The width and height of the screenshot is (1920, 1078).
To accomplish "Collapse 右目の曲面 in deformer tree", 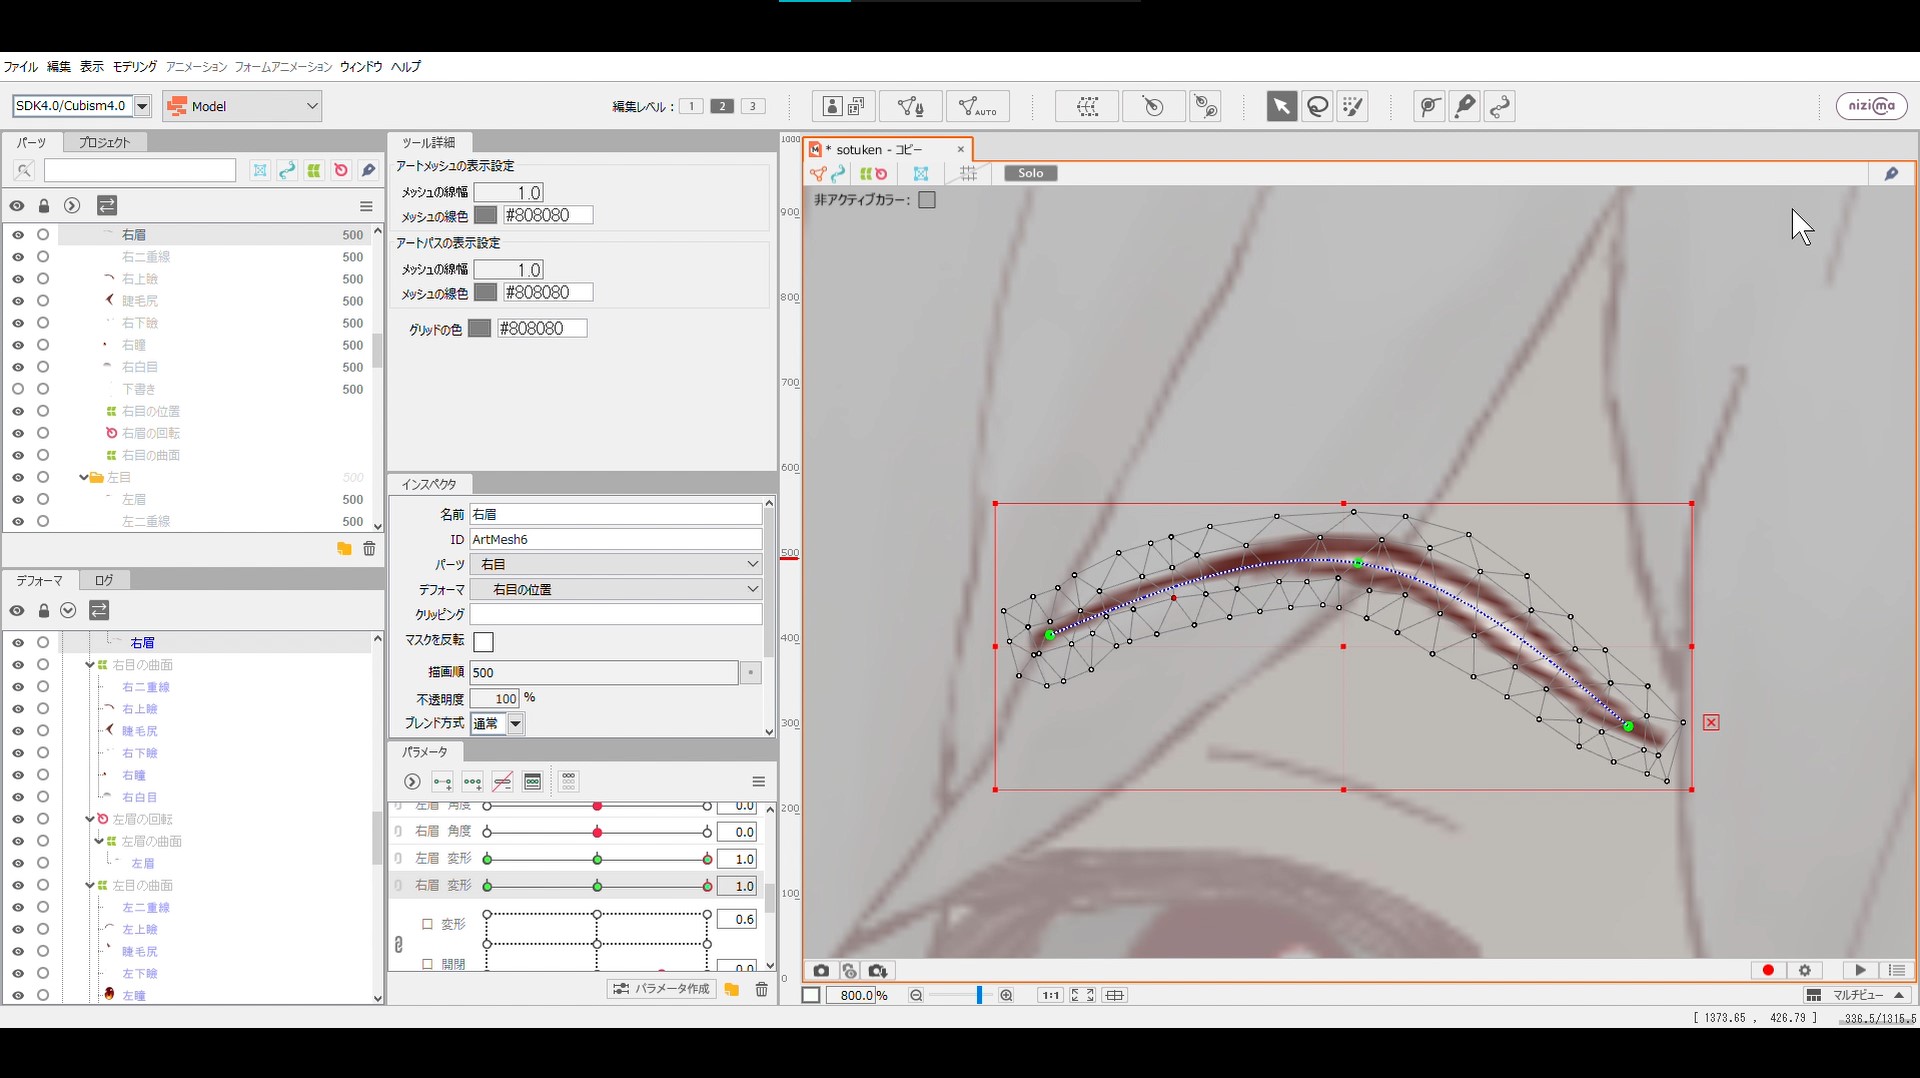I will click(x=90, y=665).
